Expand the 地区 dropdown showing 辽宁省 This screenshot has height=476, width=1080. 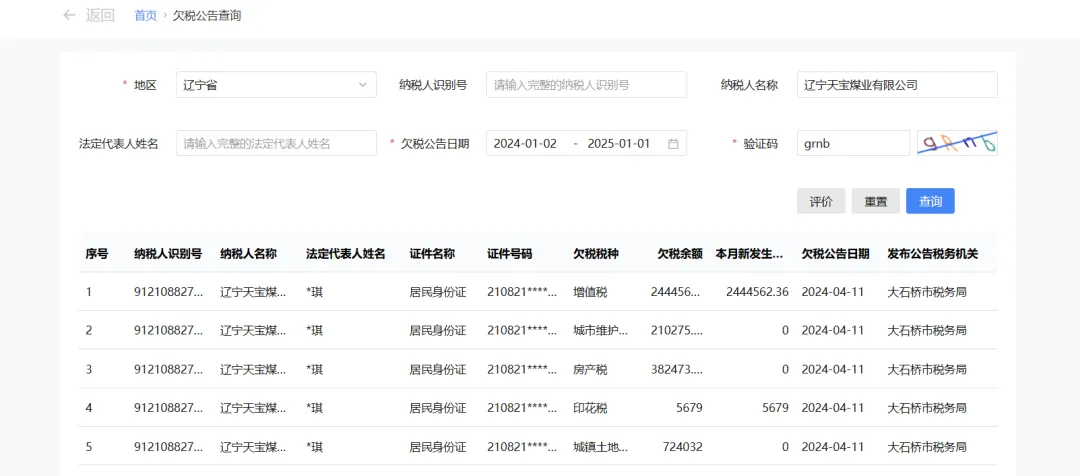[x=276, y=85]
